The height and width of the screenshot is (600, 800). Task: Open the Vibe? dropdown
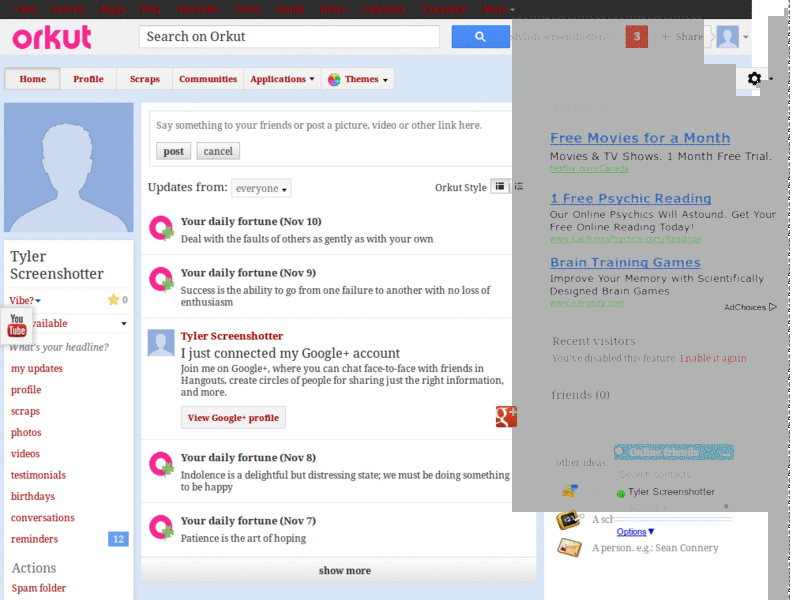click(x=25, y=301)
